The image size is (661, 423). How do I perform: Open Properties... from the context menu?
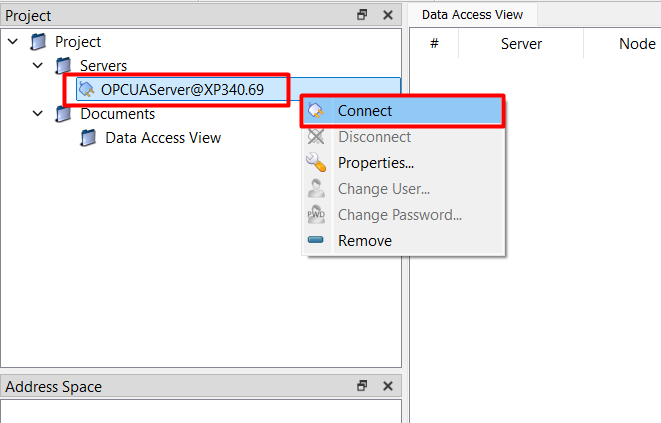click(376, 163)
